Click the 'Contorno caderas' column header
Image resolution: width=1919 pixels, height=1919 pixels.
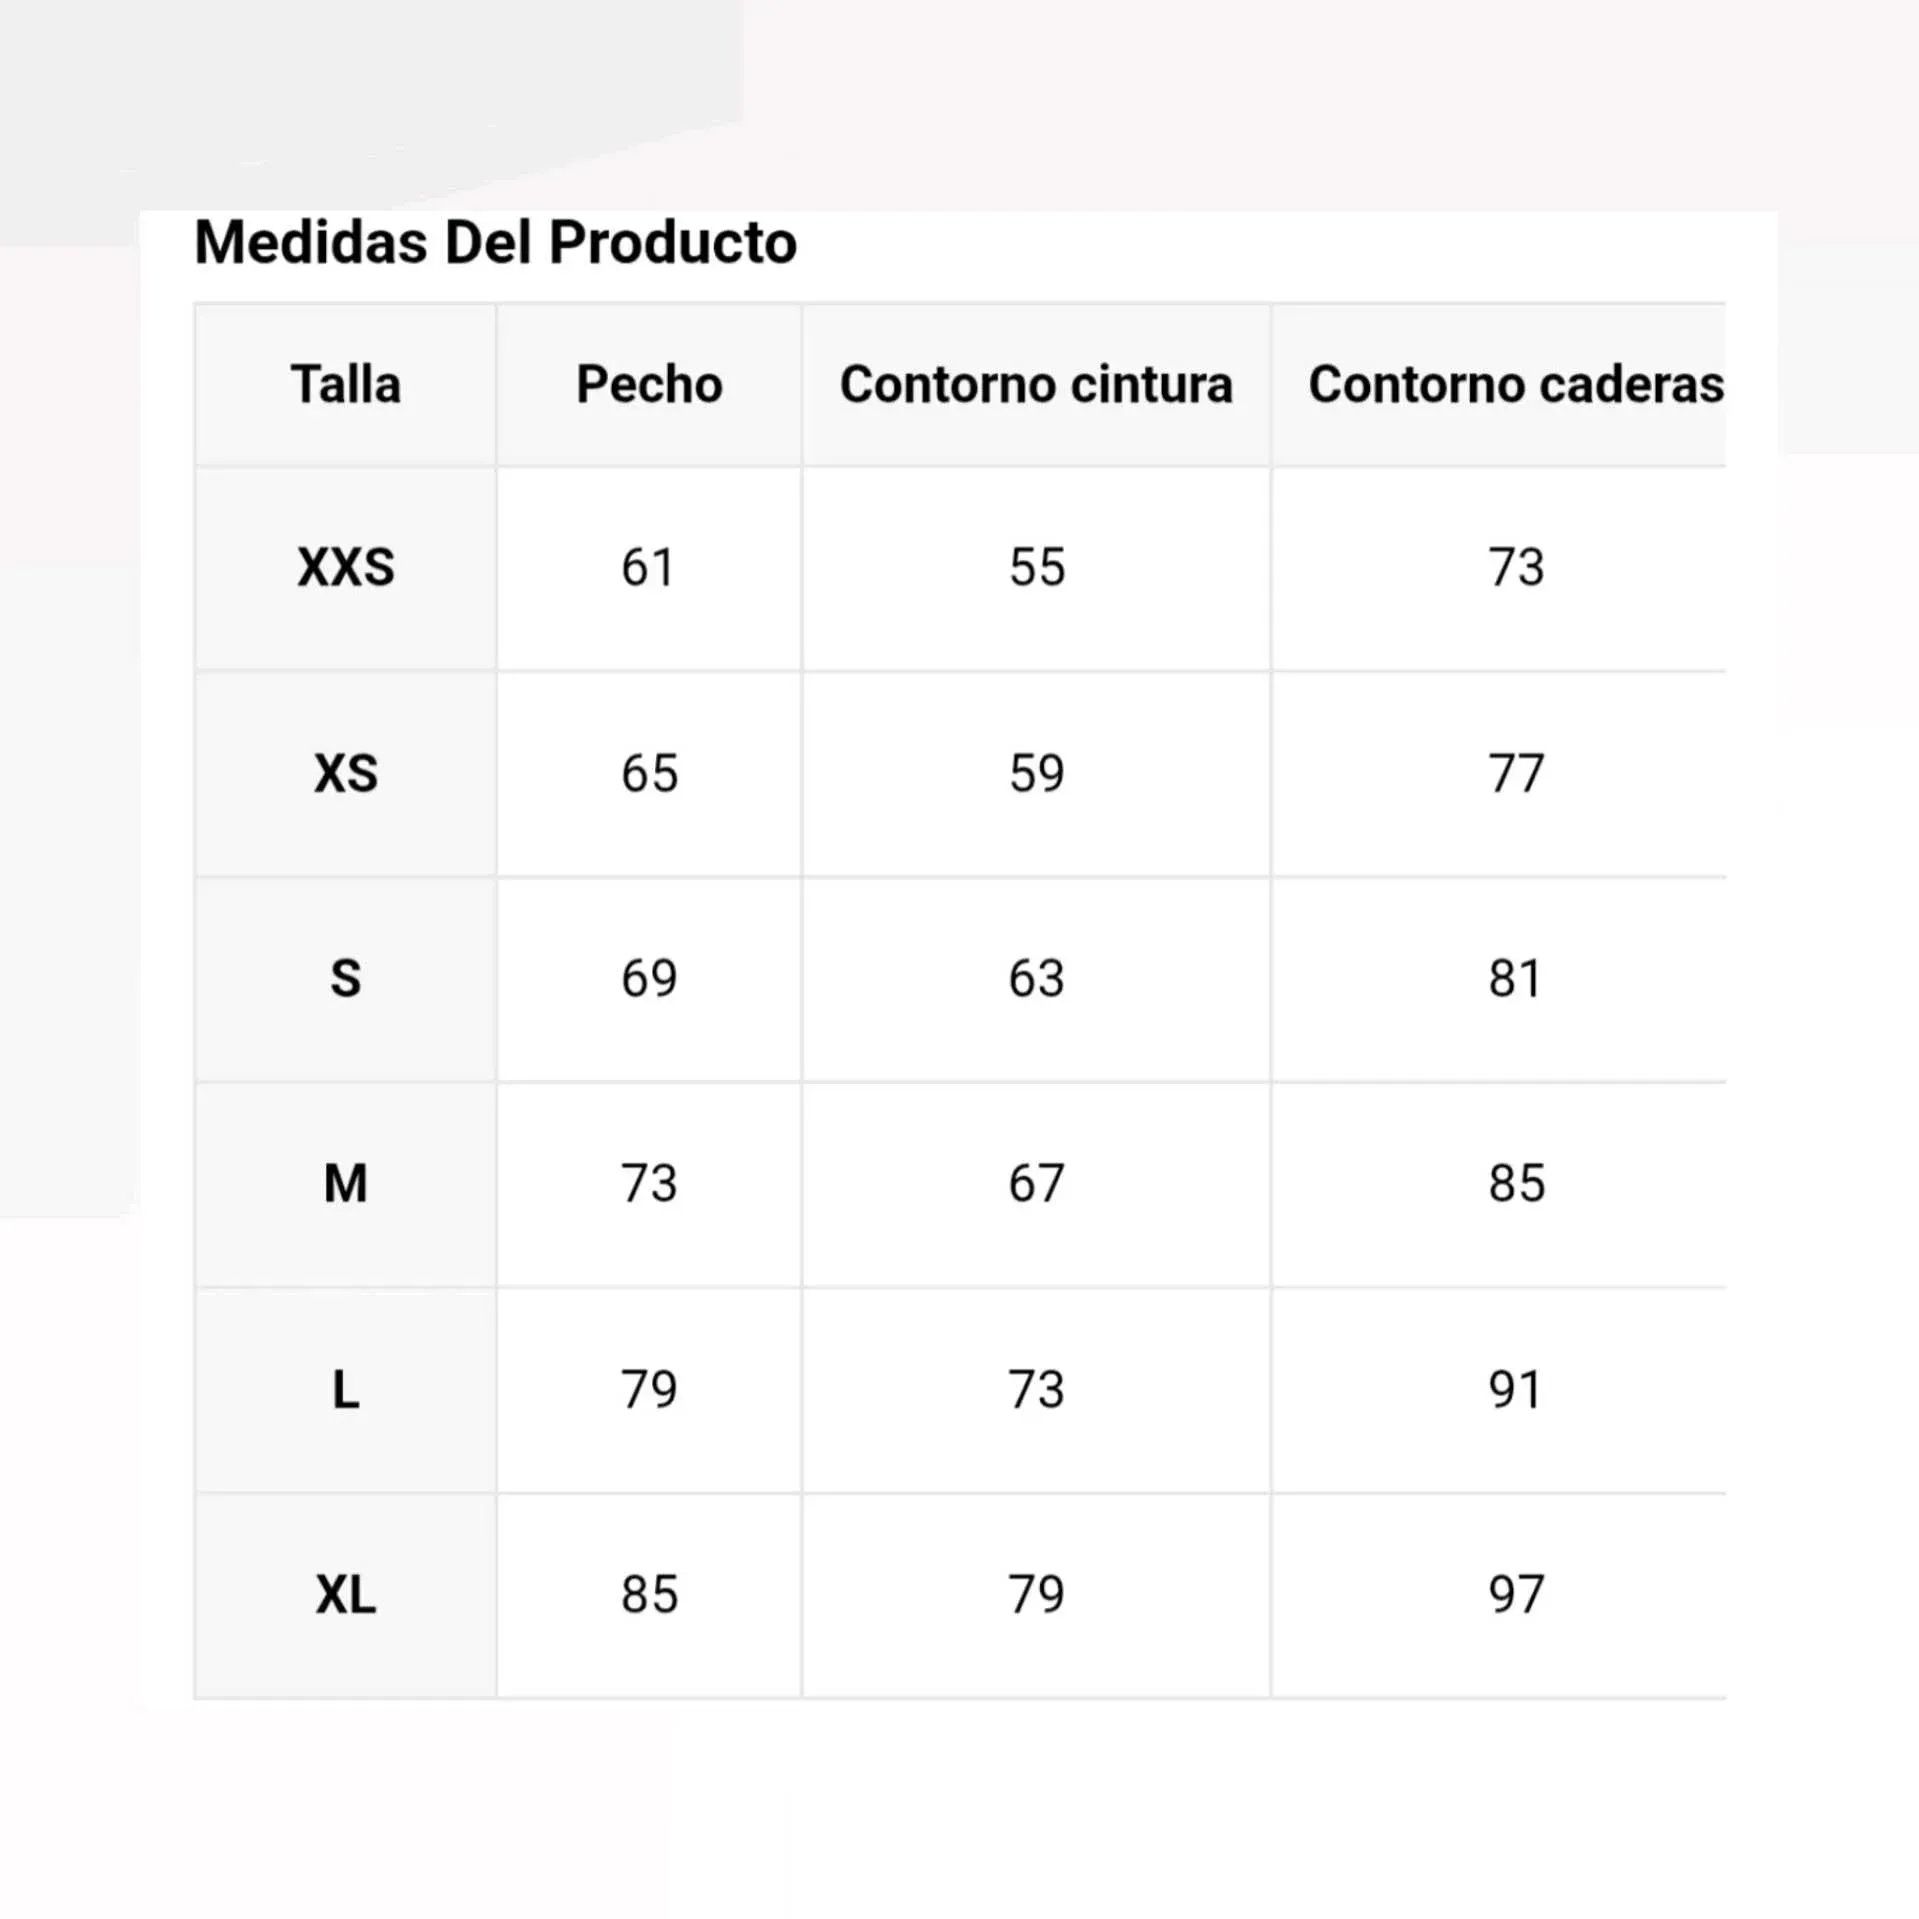[x=1515, y=385]
